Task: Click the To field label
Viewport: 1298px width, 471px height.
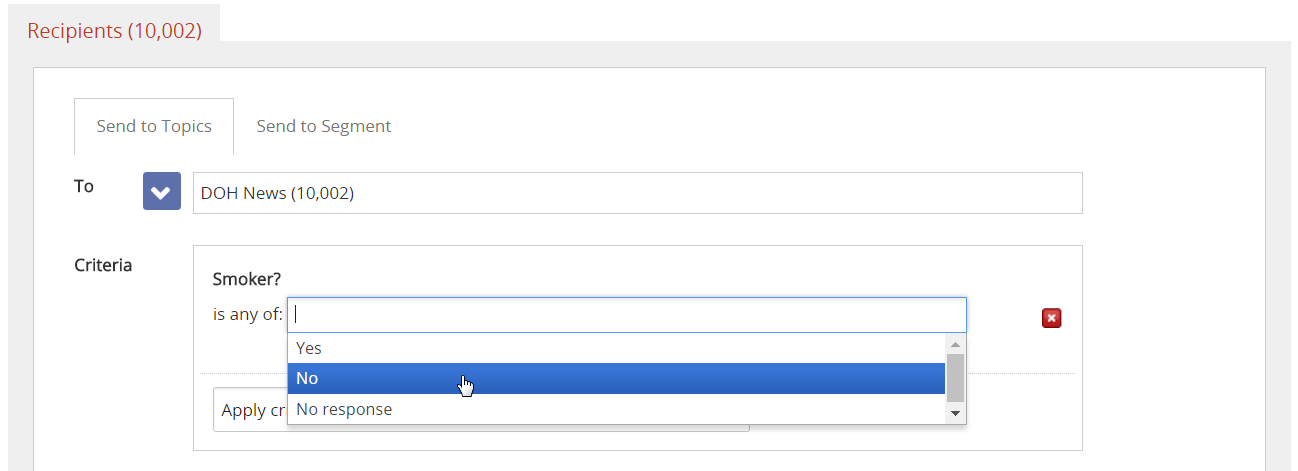Action: pyautogui.click(x=84, y=186)
